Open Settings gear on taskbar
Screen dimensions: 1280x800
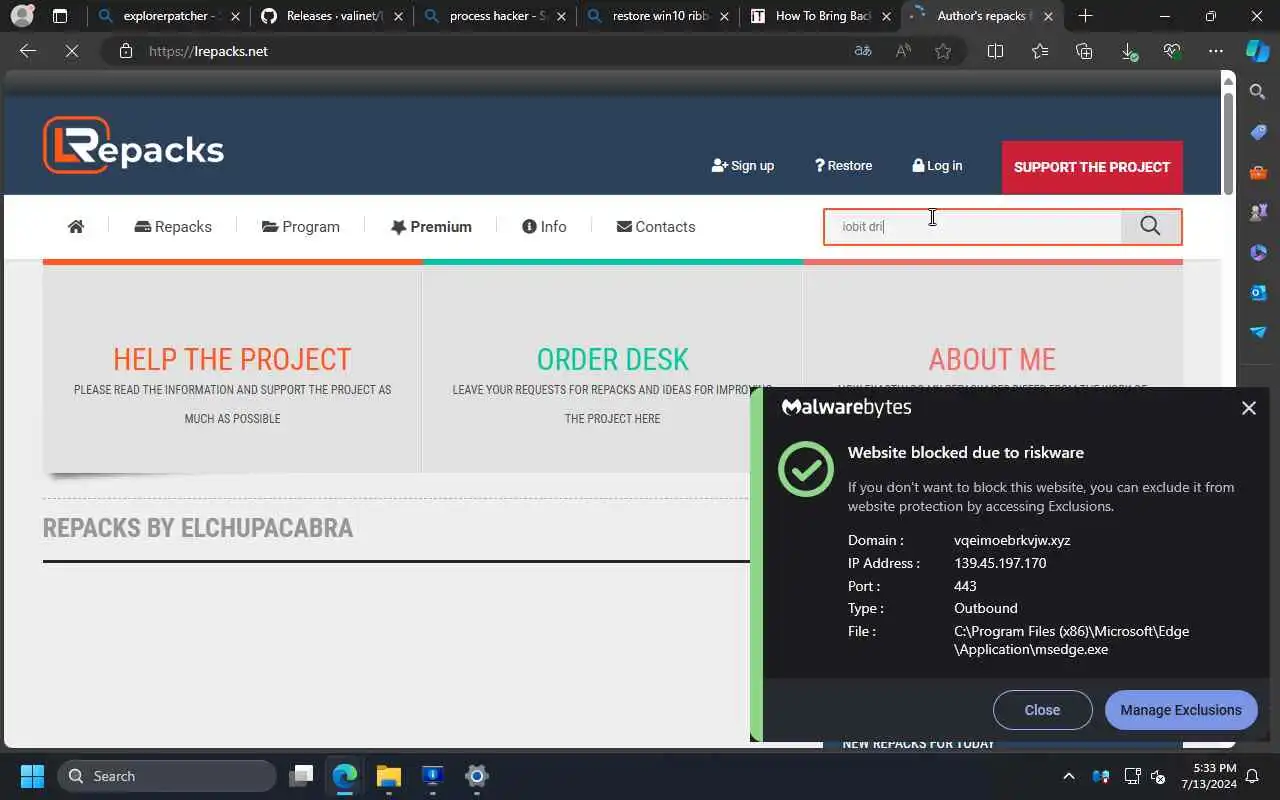click(x=477, y=776)
